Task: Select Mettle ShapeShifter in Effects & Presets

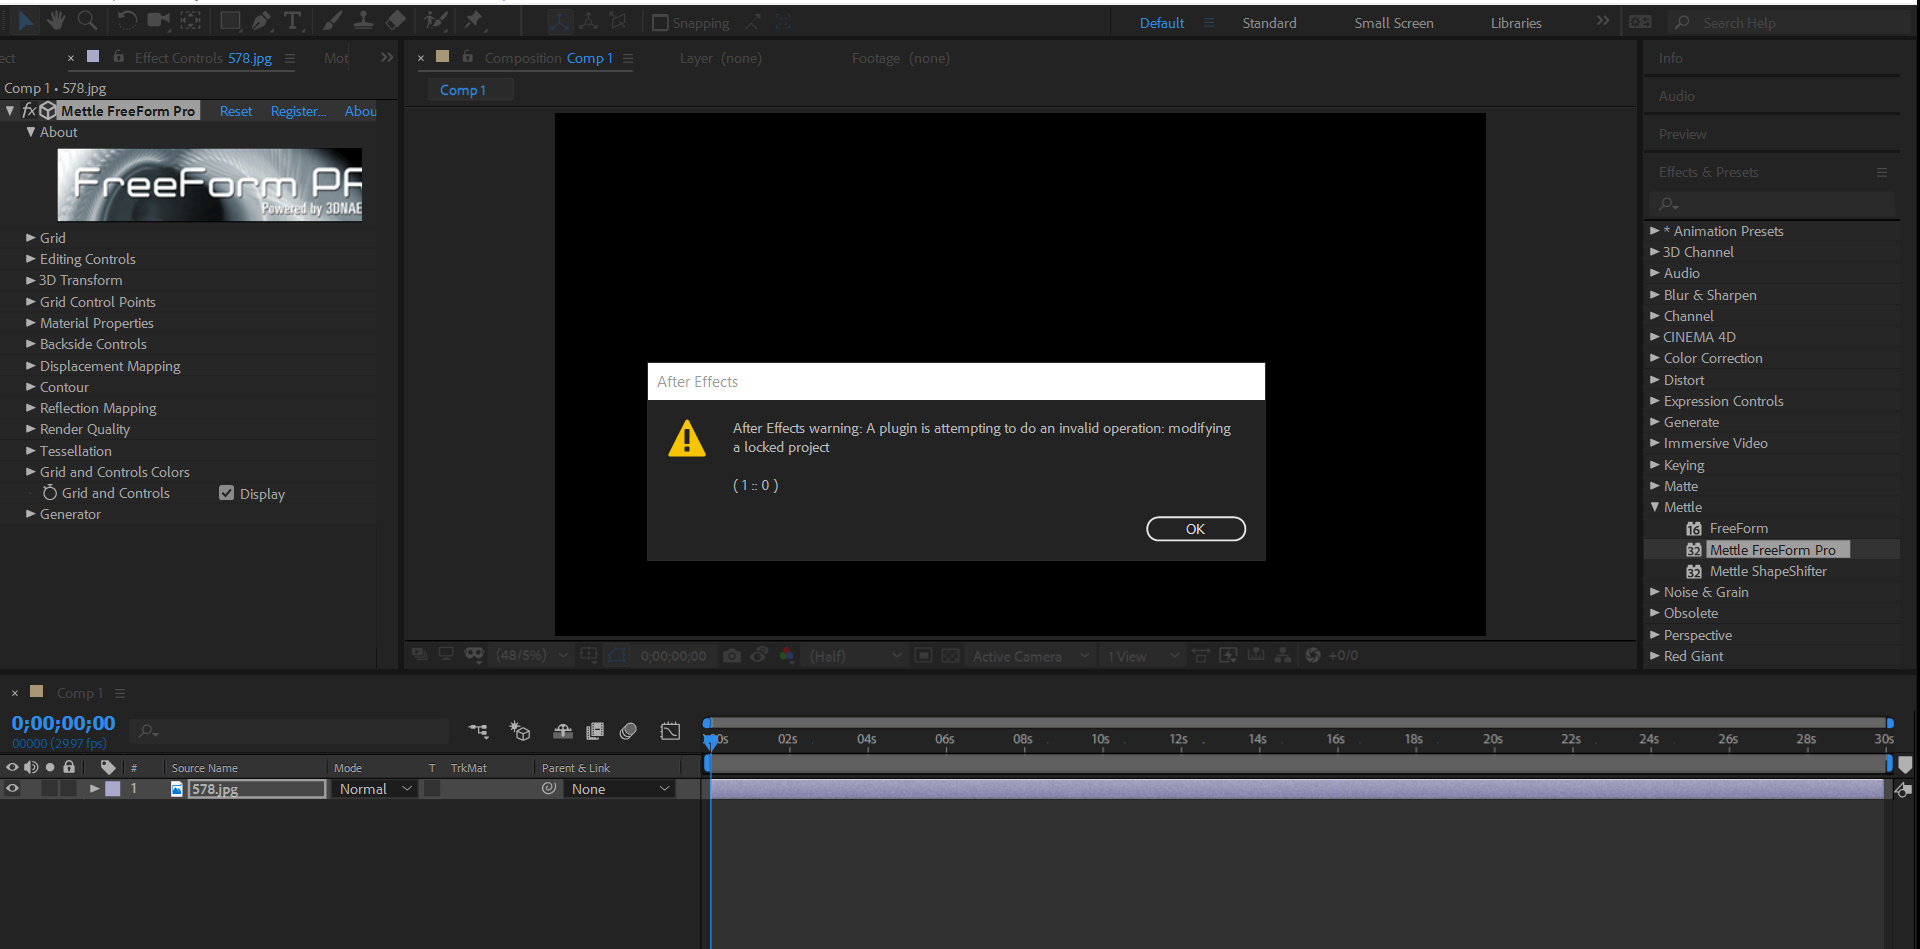Action: pos(1768,571)
